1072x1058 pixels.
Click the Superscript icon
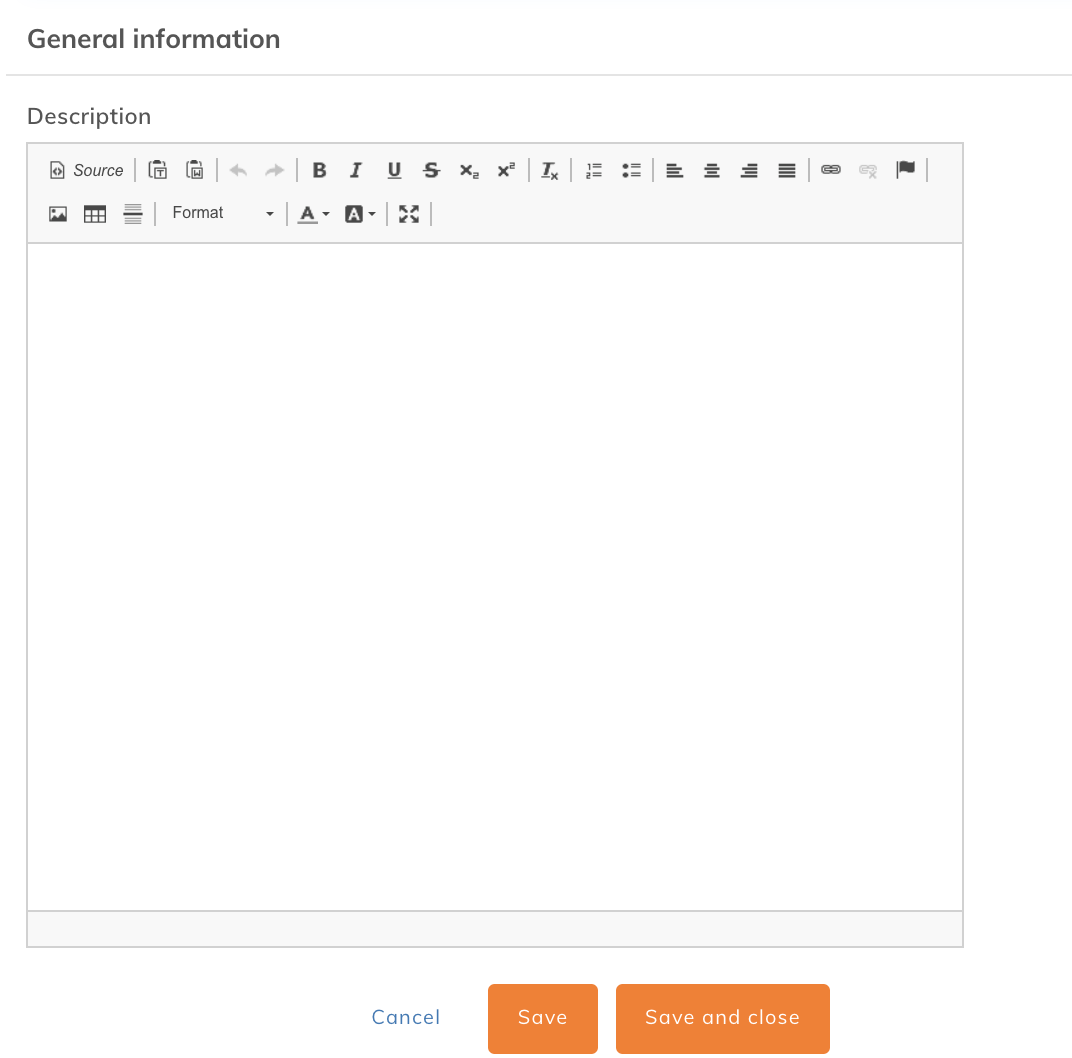[506, 170]
